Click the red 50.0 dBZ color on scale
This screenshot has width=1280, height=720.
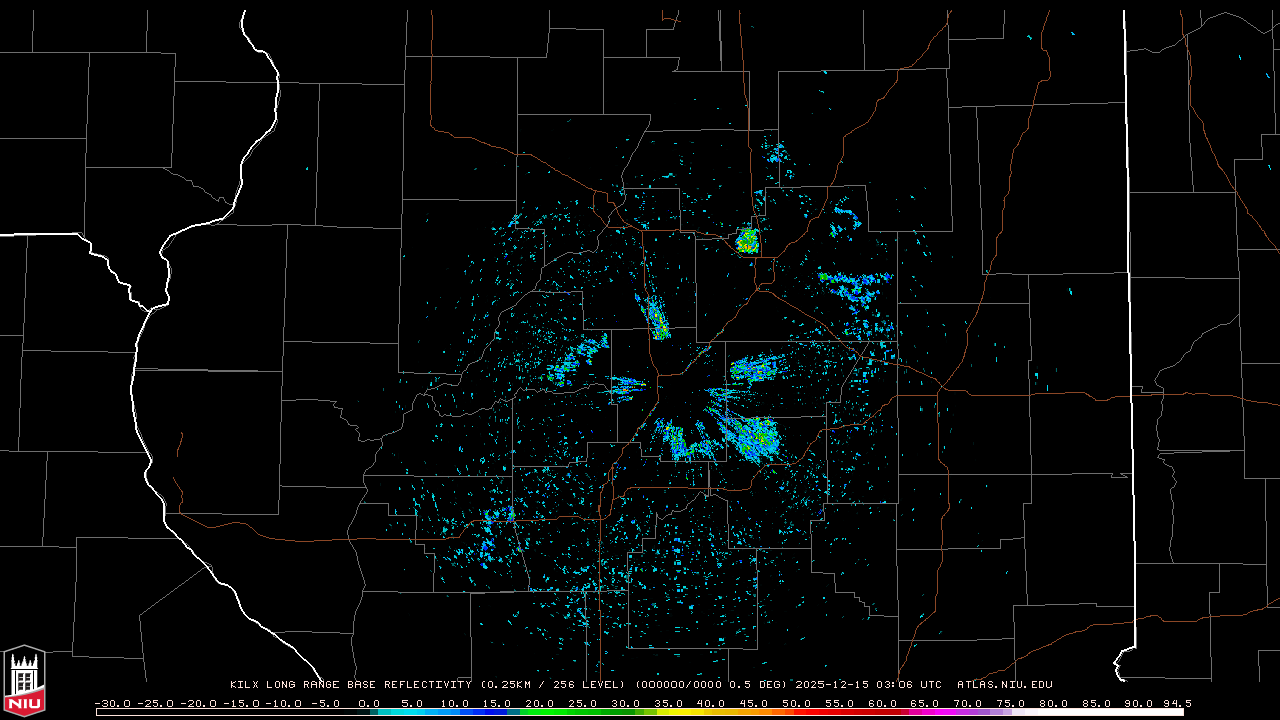797,712
